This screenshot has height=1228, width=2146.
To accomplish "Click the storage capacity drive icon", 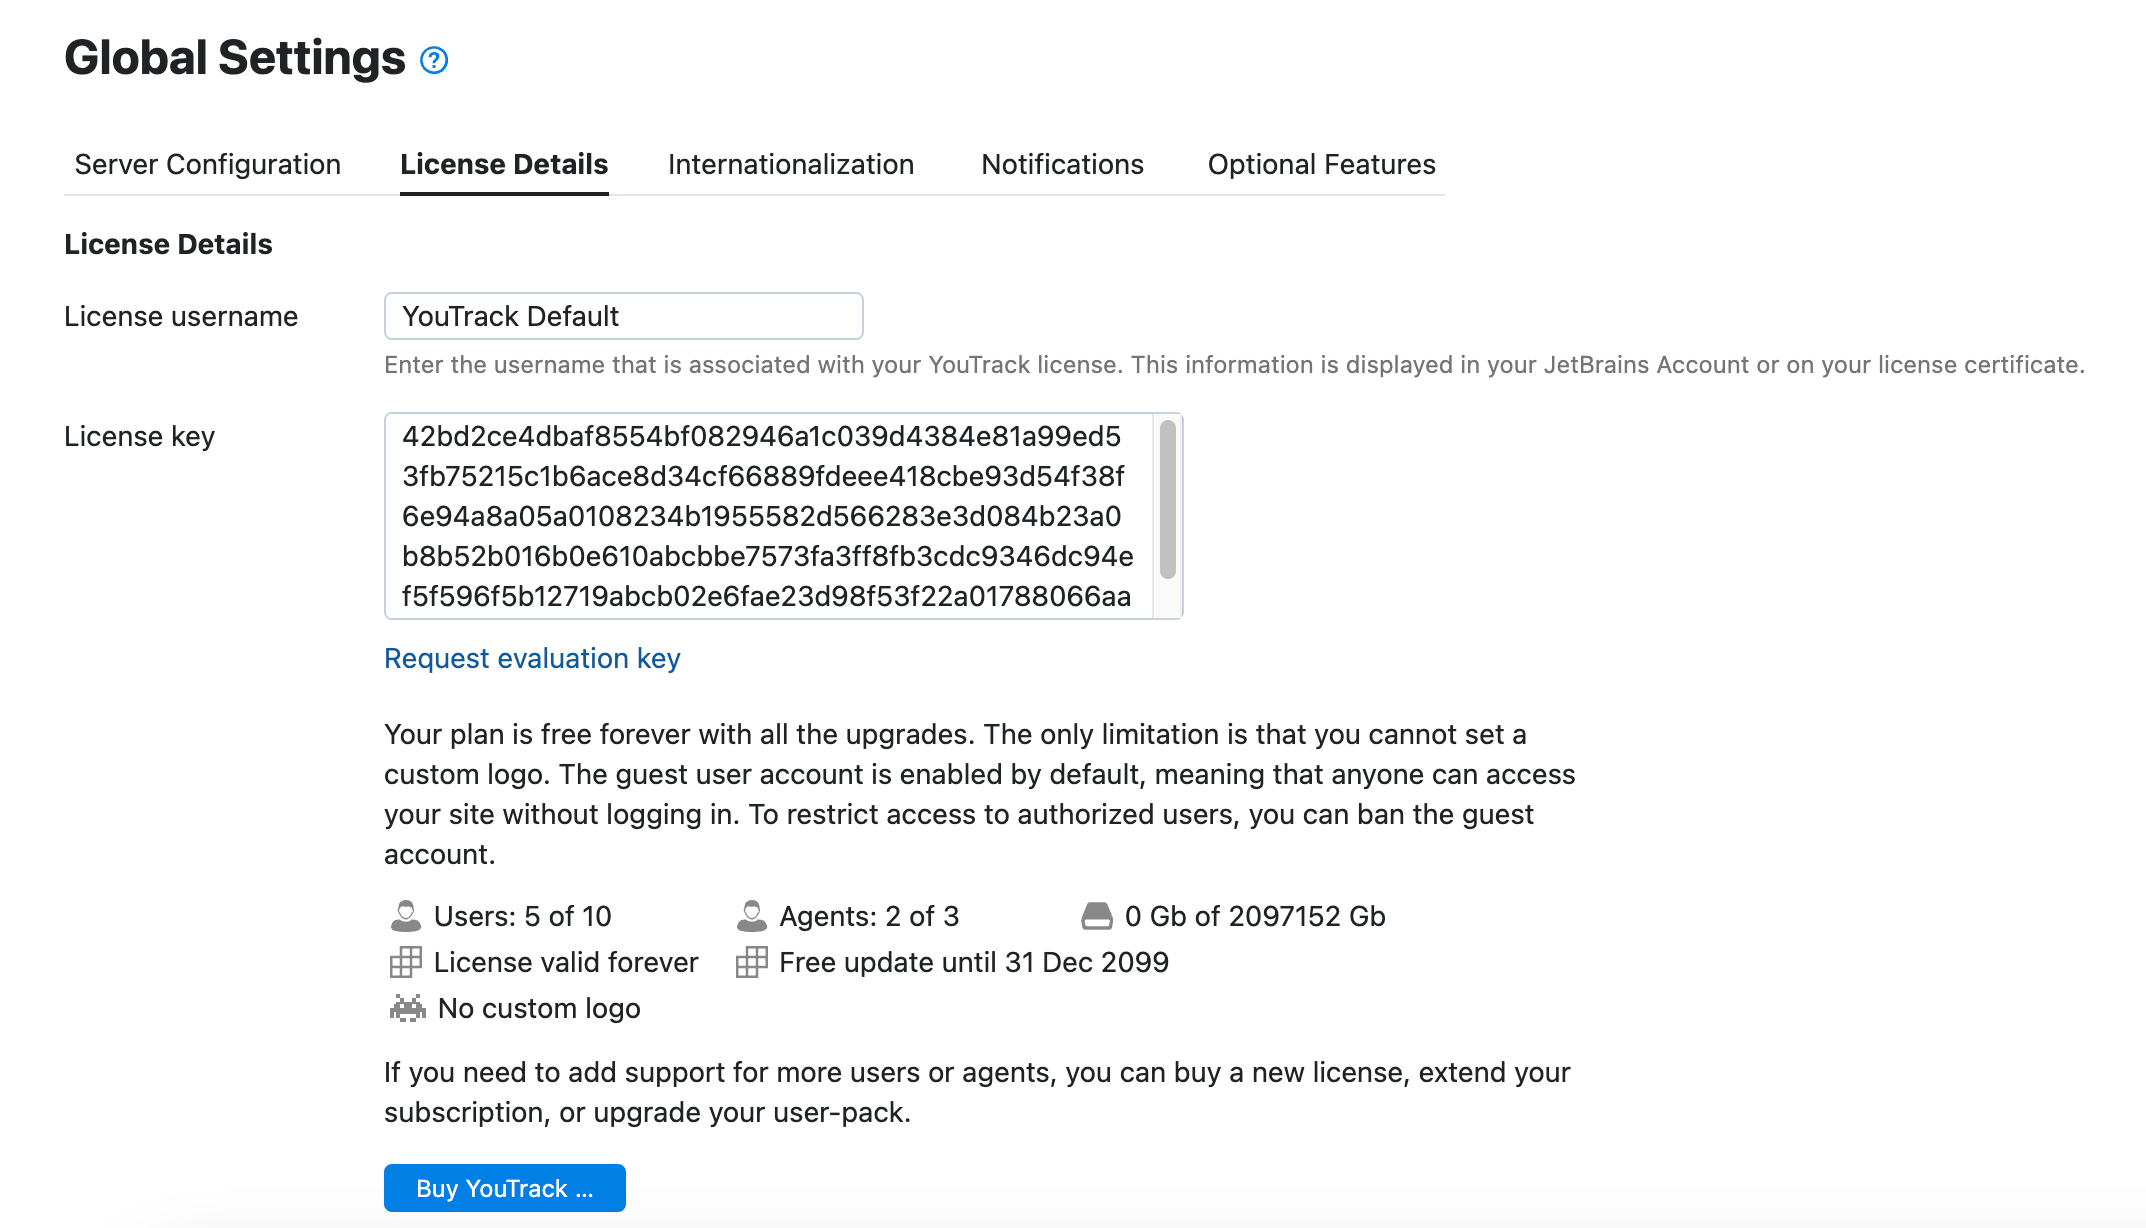I will click(x=1098, y=913).
